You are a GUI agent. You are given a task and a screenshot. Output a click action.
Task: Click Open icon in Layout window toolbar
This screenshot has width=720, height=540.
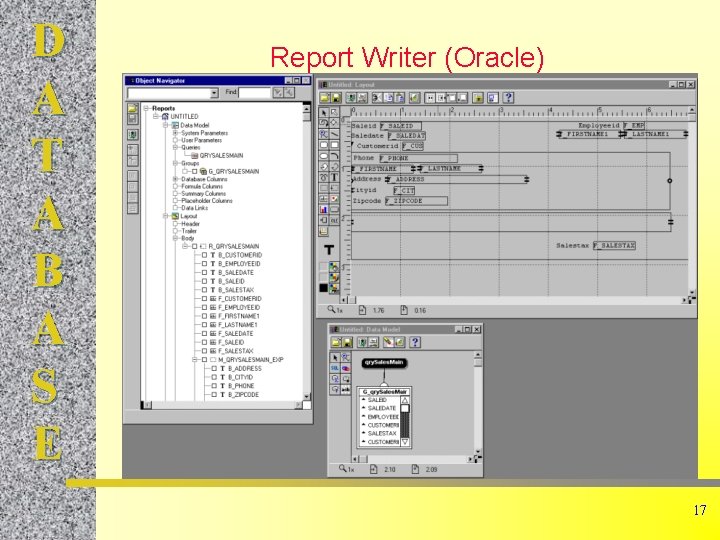pos(325,98)
